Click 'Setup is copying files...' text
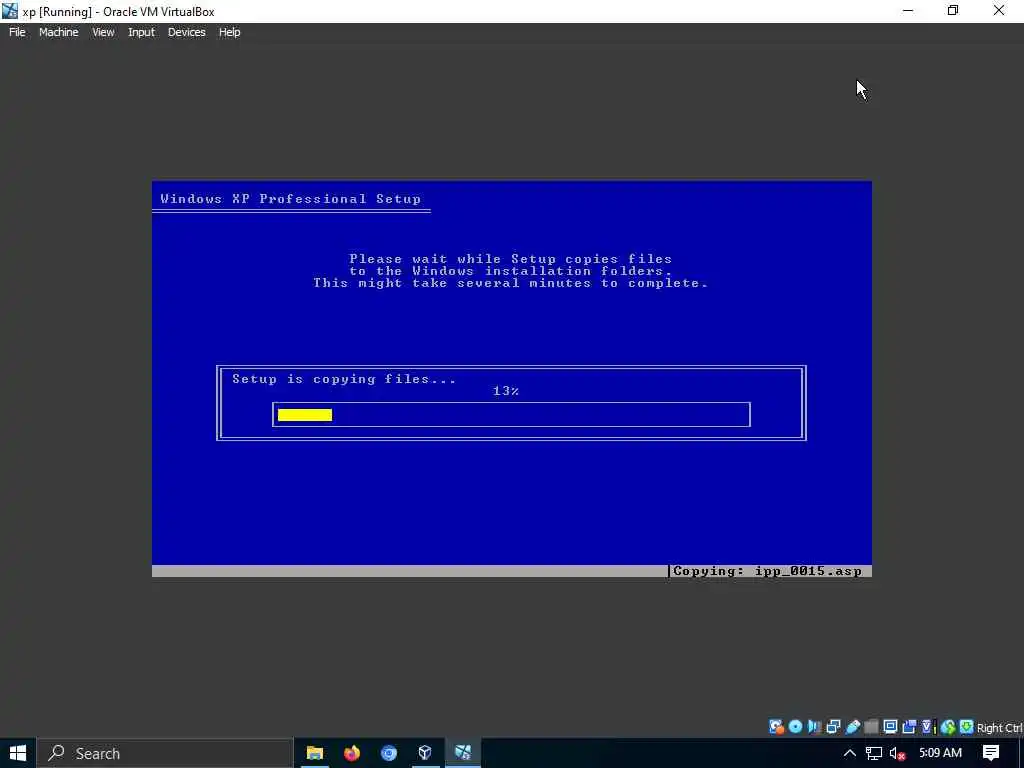The image size is (1024, 768). point(344,379)
